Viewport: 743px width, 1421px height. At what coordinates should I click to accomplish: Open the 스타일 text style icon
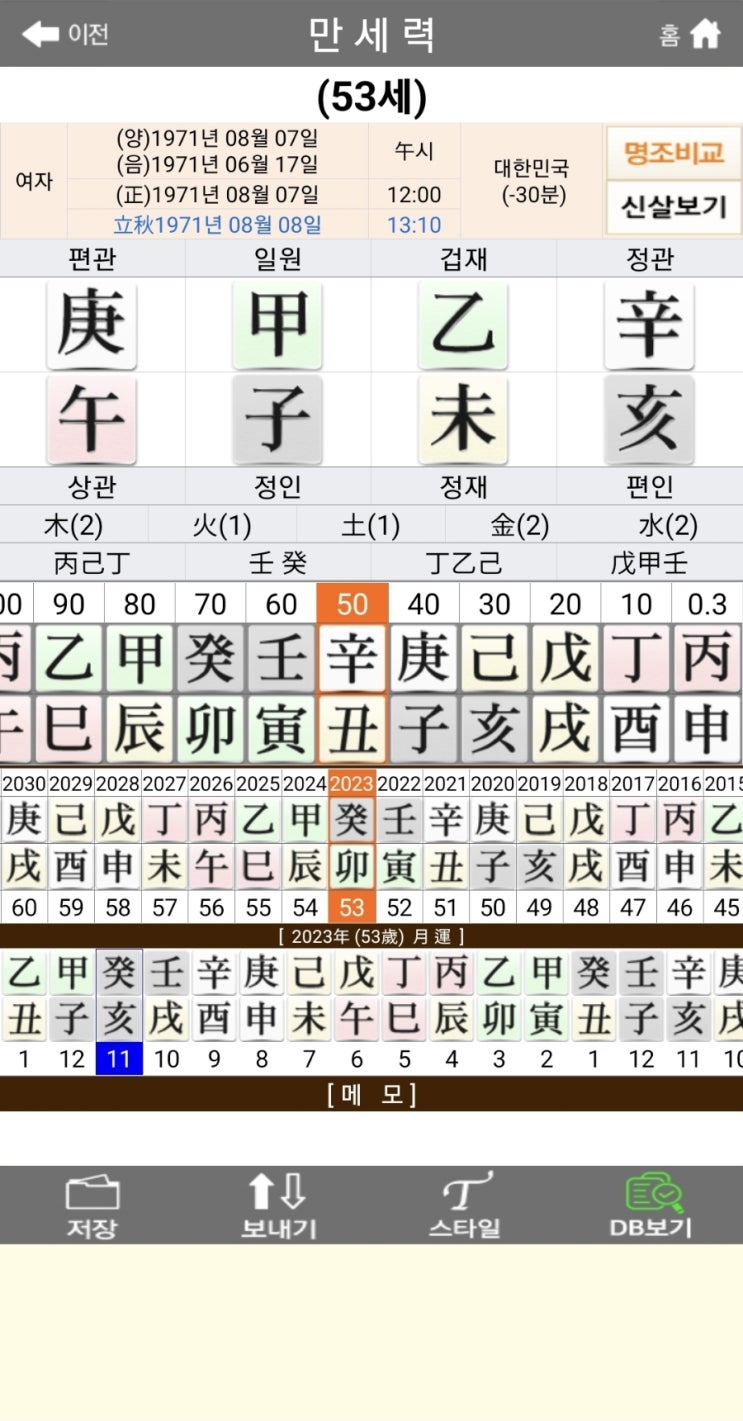coord(465,1206)
